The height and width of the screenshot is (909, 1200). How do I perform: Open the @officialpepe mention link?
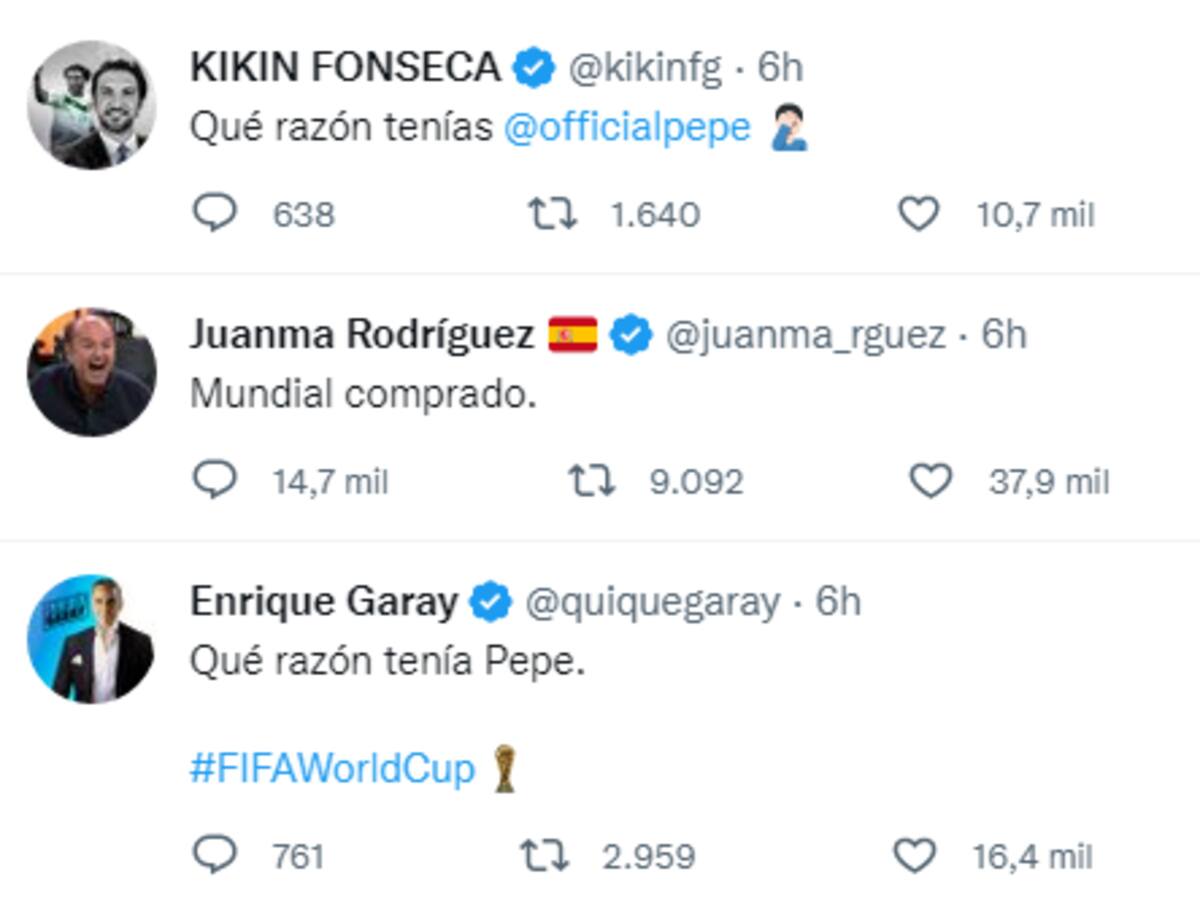(x=627, y=128)
